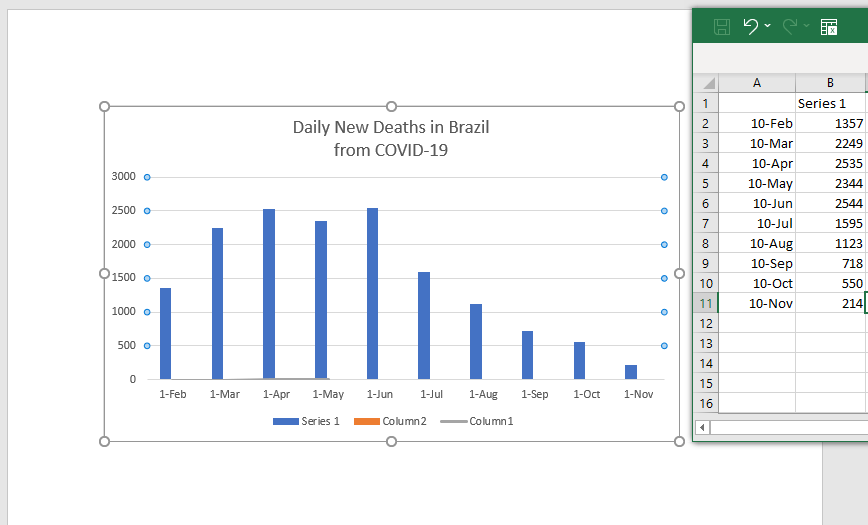Click the Select All corner triangle
This screenshot has width=868, height=525.
click(x=707, y=83)
